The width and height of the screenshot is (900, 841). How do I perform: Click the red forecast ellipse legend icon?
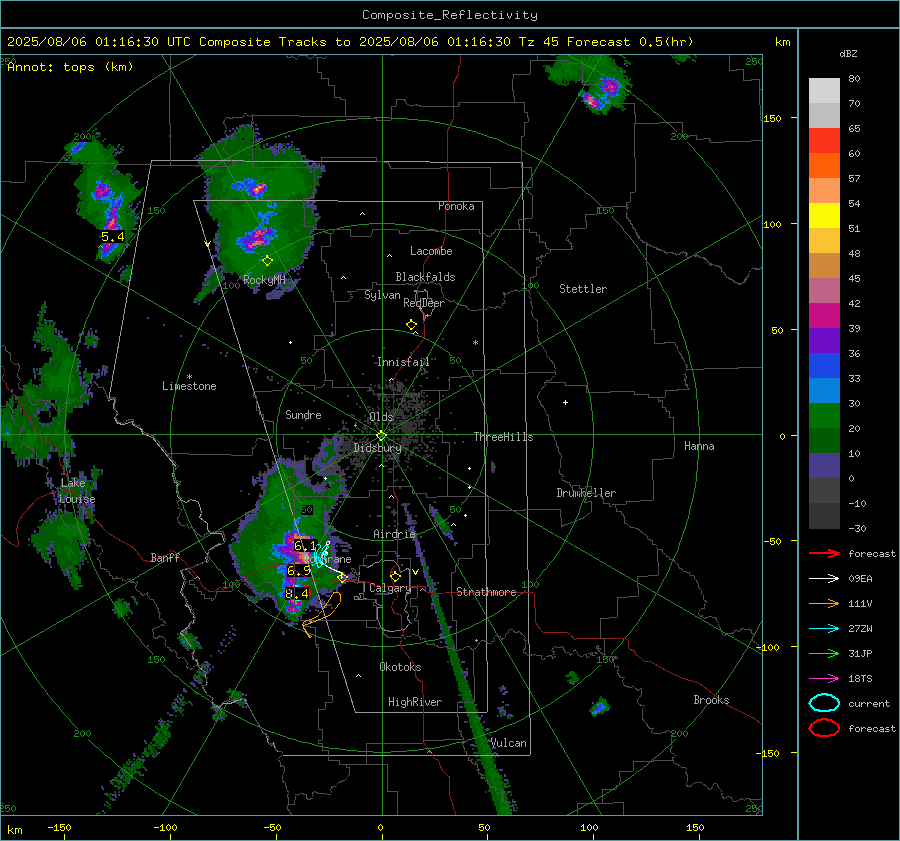pyautogui.click(x=824, y=728)
